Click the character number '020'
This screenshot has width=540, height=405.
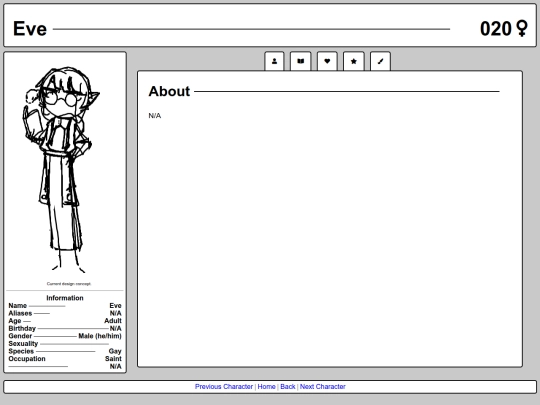[x=496, y=29]
